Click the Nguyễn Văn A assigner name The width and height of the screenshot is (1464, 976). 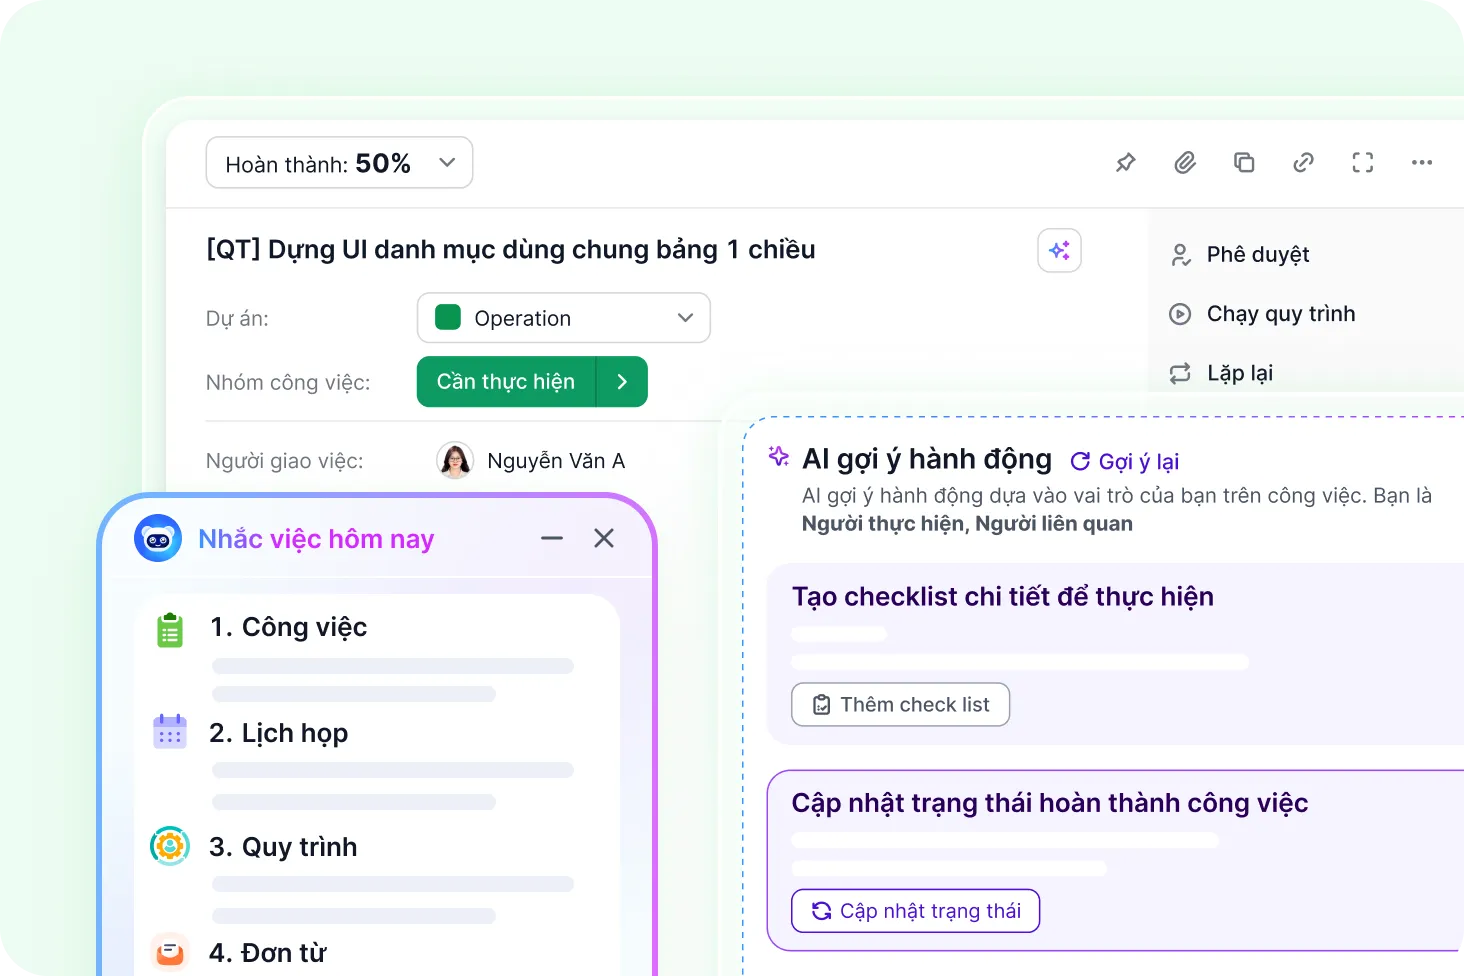(x=556, y=461)
